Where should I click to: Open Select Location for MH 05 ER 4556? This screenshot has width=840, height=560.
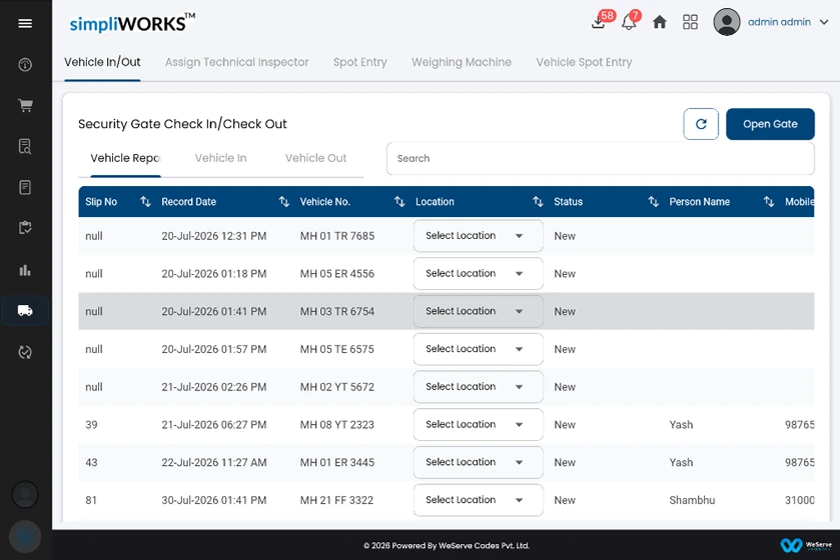(478, 273)
